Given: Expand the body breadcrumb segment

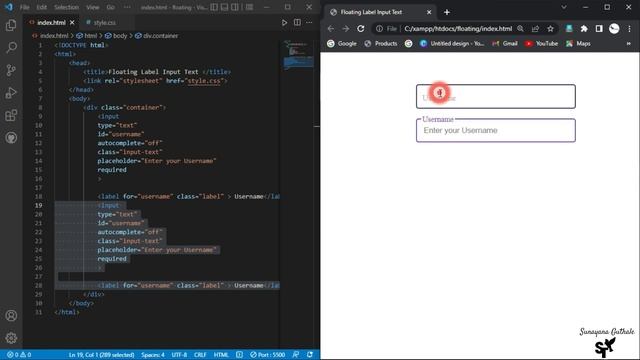Looking at the screenshot, I should click(x=116, y=36).
